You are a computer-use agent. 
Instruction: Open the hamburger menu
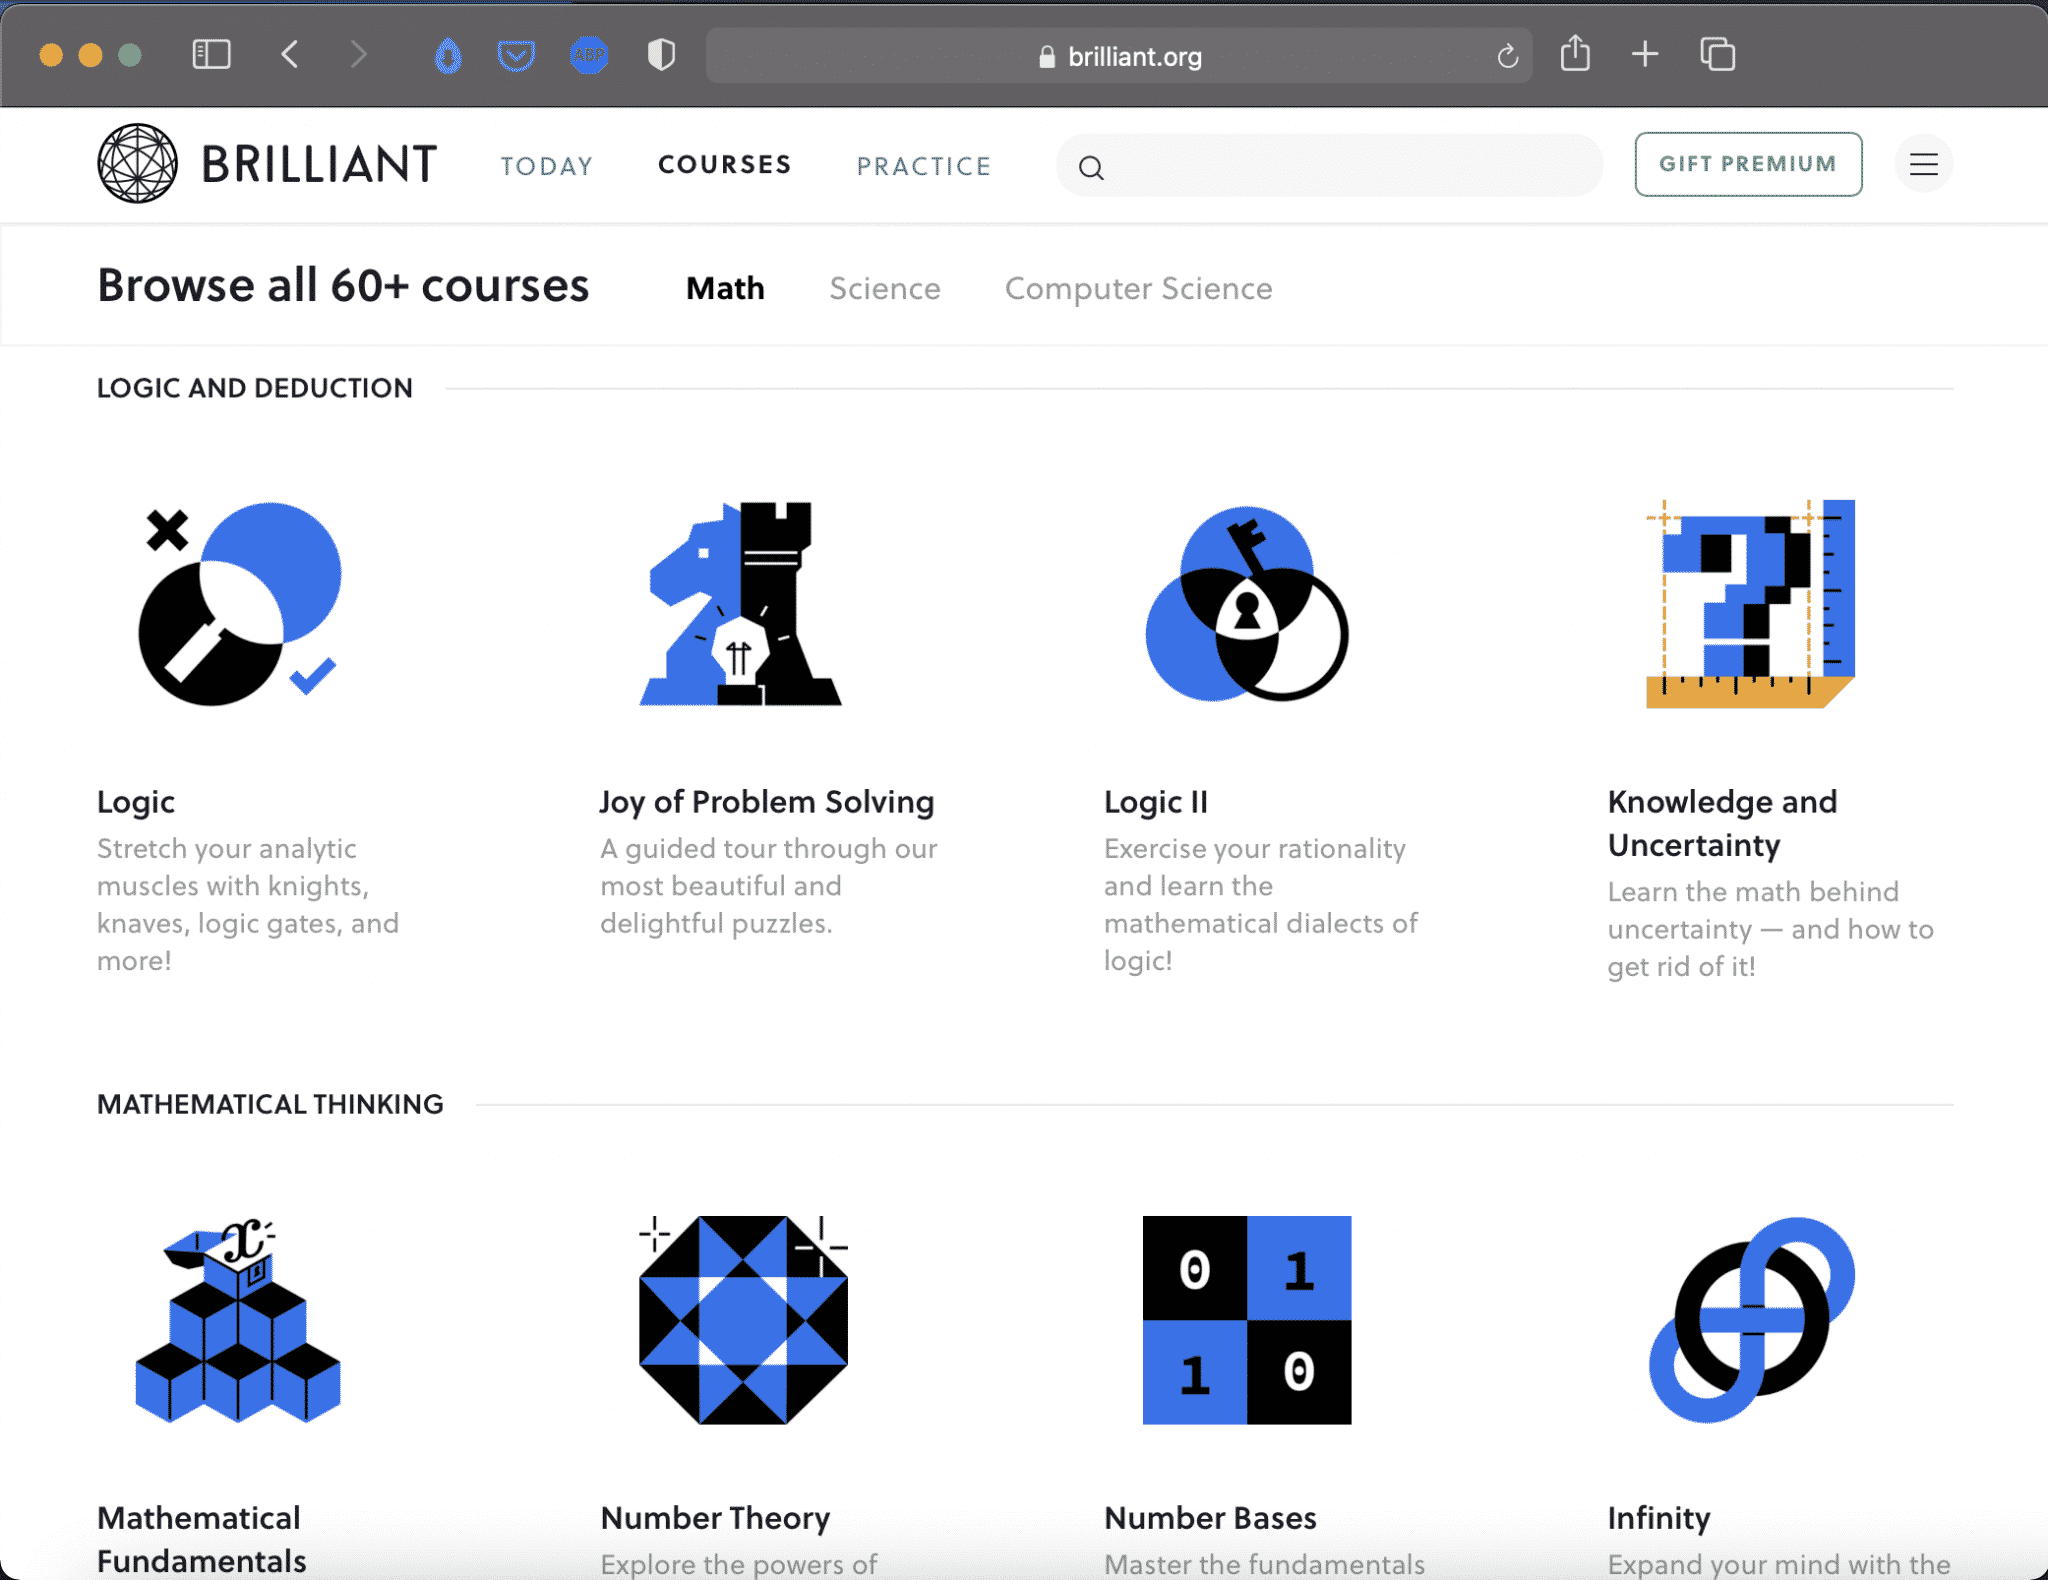click(x=1922, y=164)
